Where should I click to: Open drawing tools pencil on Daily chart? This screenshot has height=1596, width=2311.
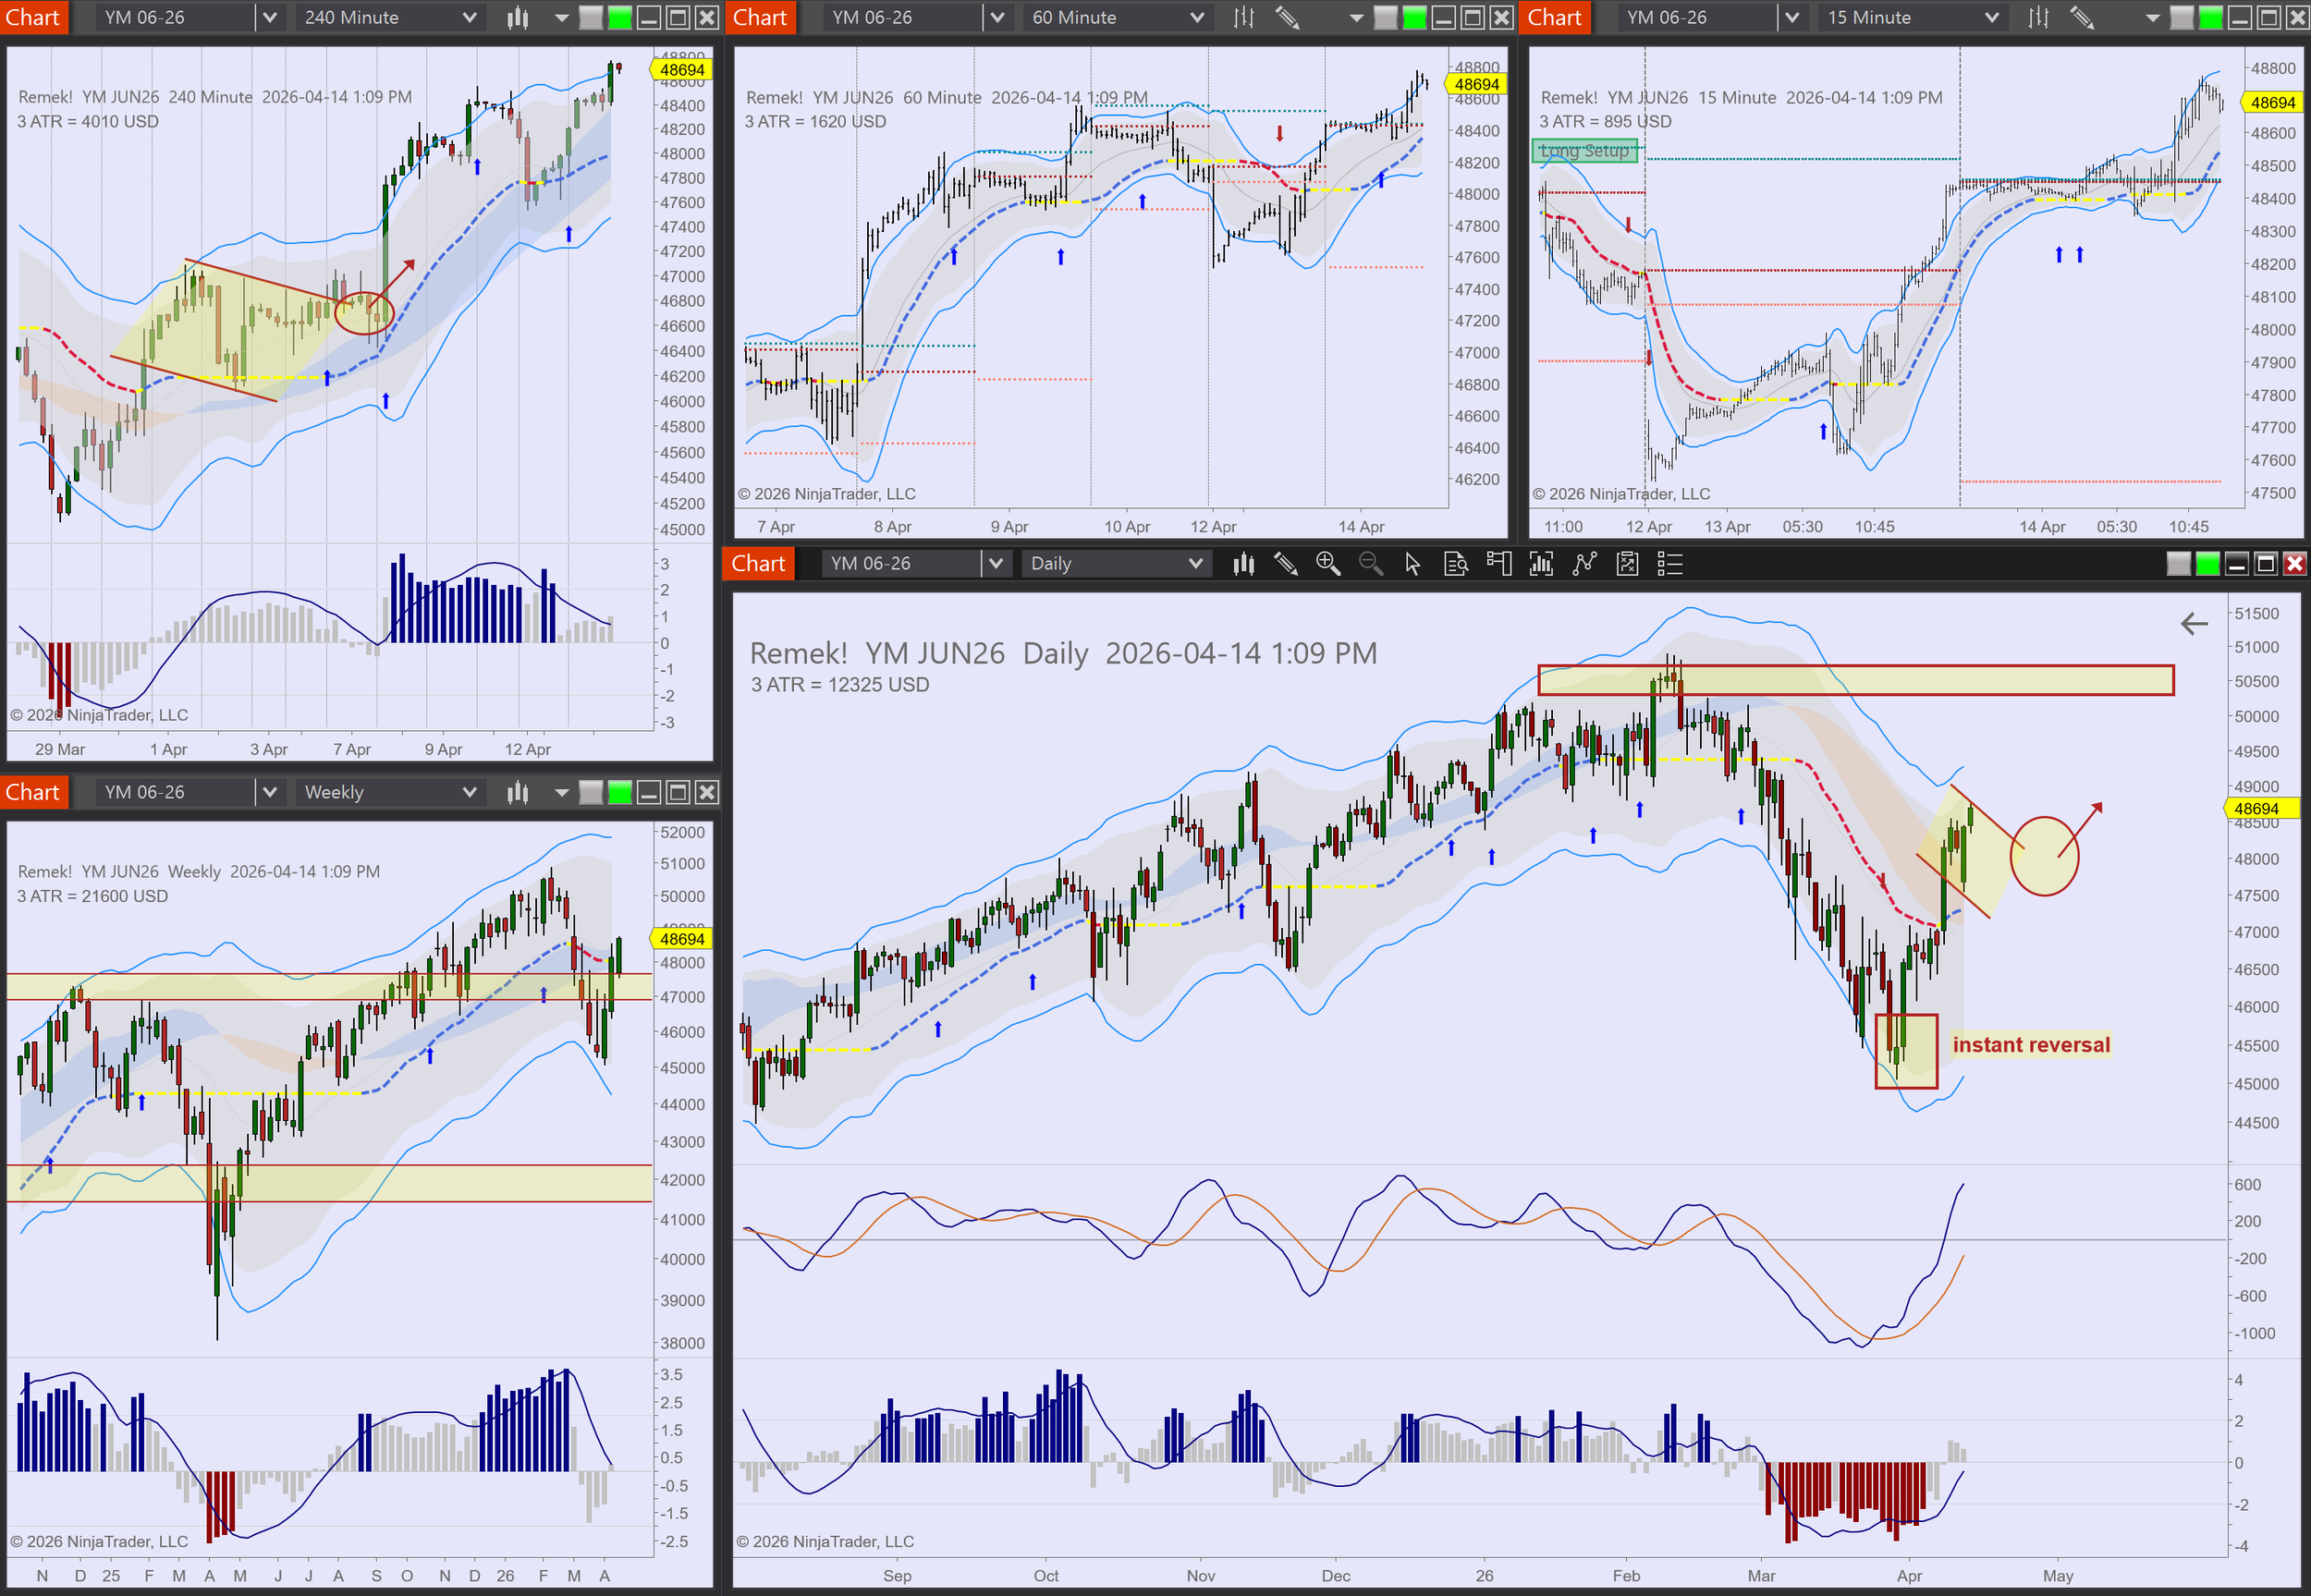tap(1285, 564)
